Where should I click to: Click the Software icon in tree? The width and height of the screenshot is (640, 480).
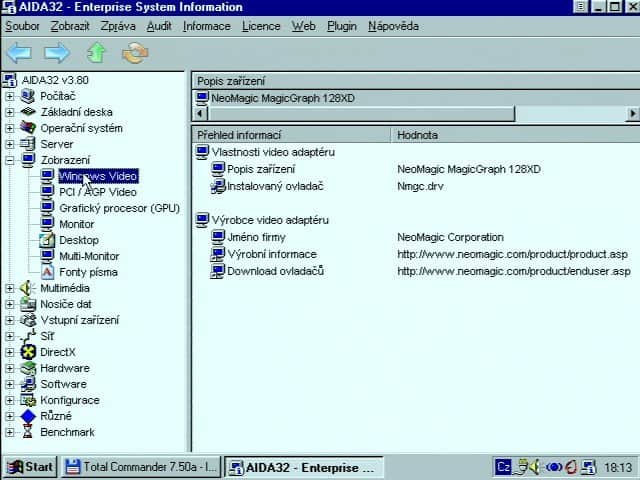tap(28, 384)
